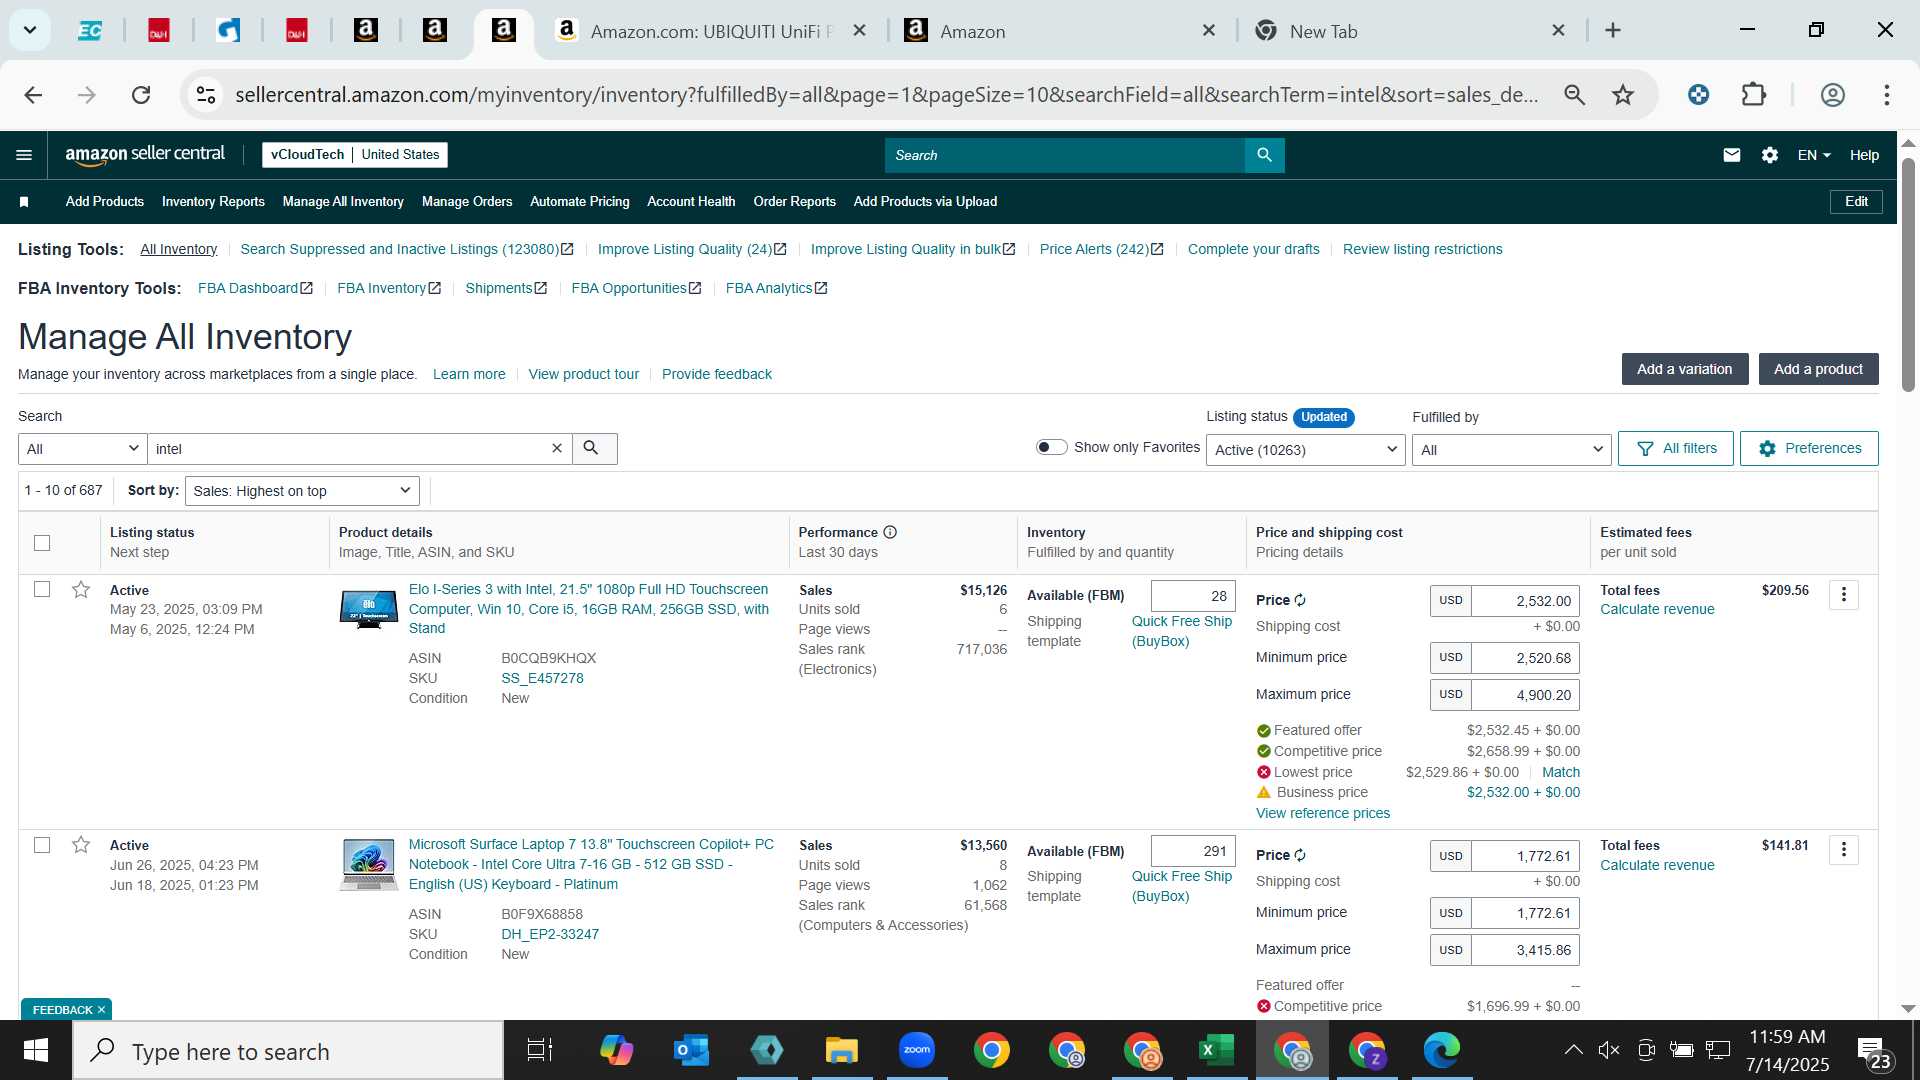Open the Elo I-Series row actions menu

1844,595
